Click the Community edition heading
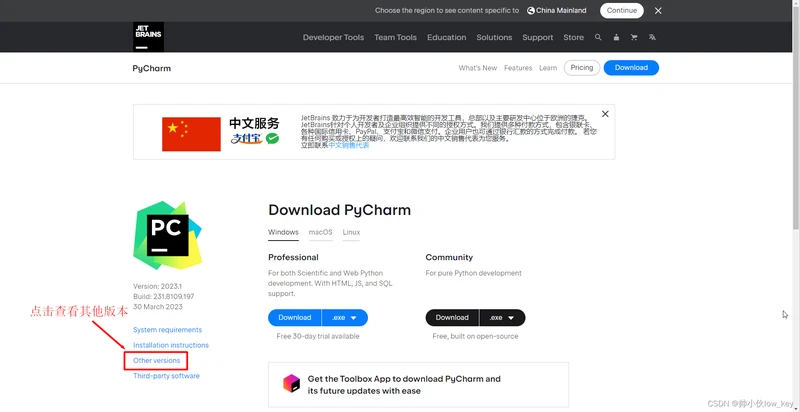The width and height of the screenshot is (800, 412). click(x=449, y=258)
